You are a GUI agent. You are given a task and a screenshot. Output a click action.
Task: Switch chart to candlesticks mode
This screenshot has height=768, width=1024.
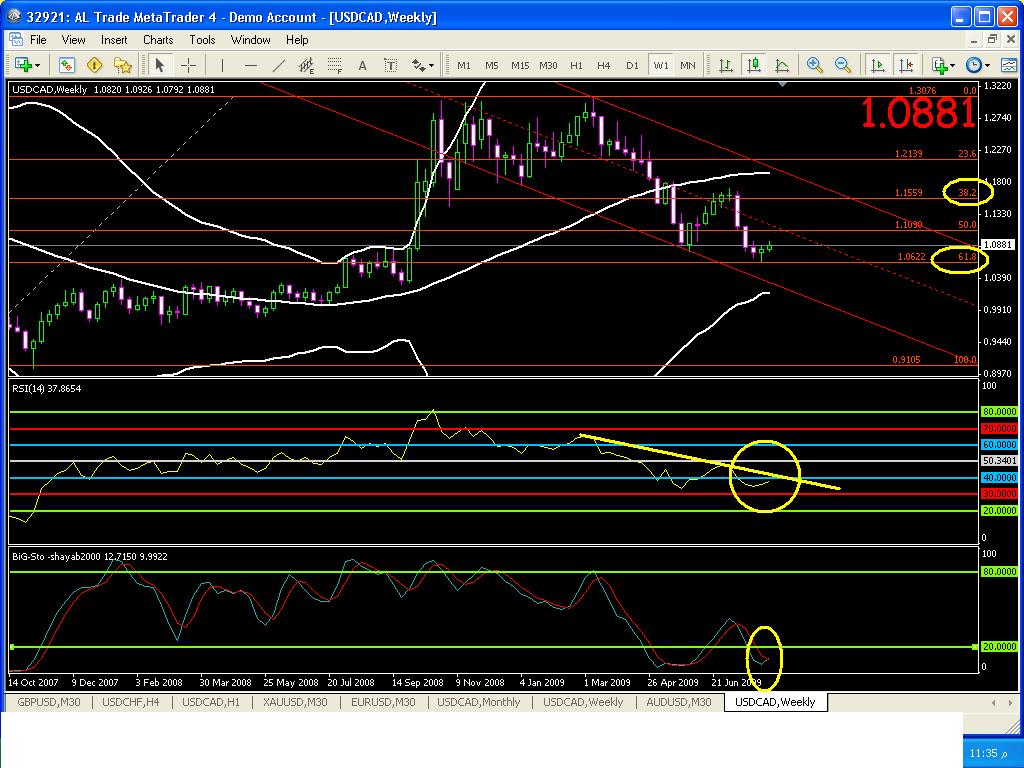click(754, 65)
